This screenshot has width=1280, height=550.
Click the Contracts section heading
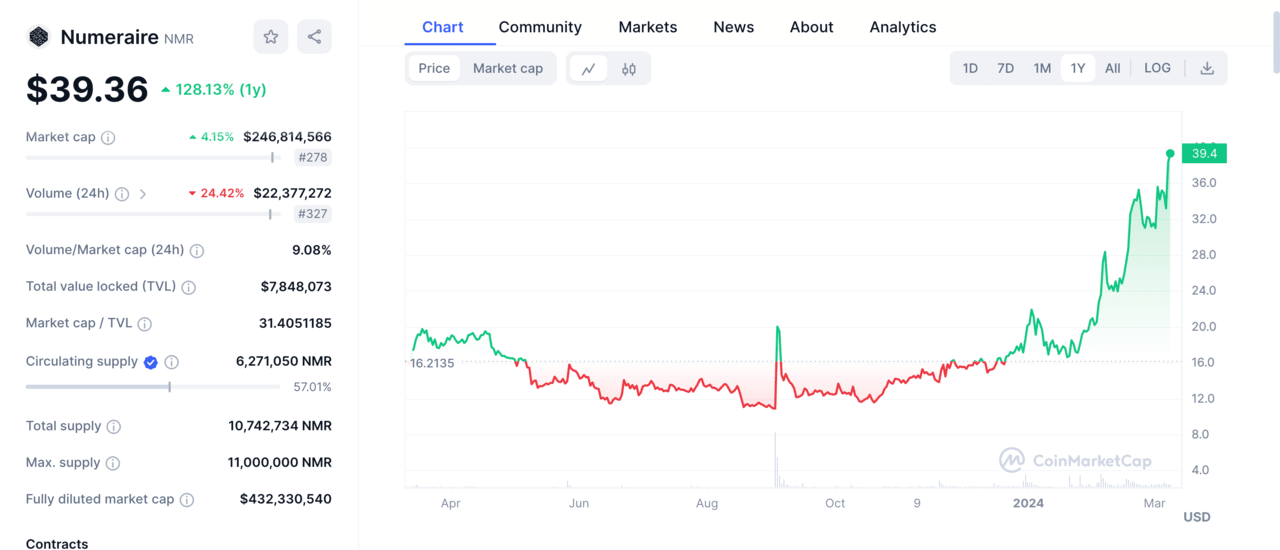pyautogui.click(x=57, y=544)
